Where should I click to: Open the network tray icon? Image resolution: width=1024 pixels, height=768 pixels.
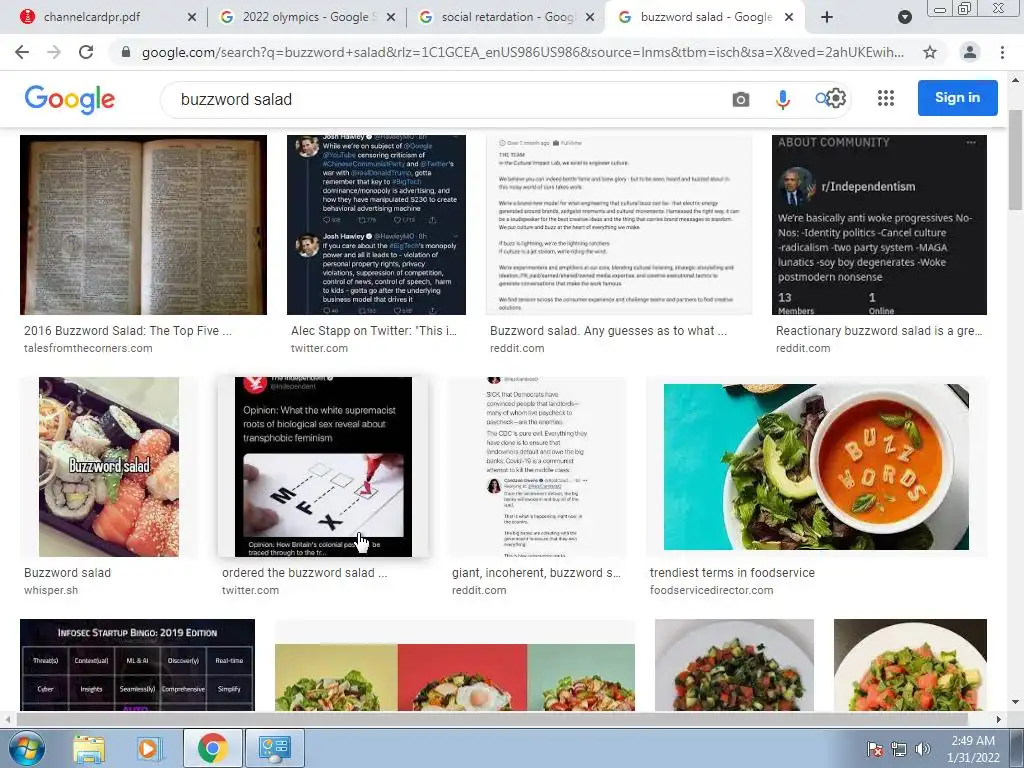click(x=899, y=749)
